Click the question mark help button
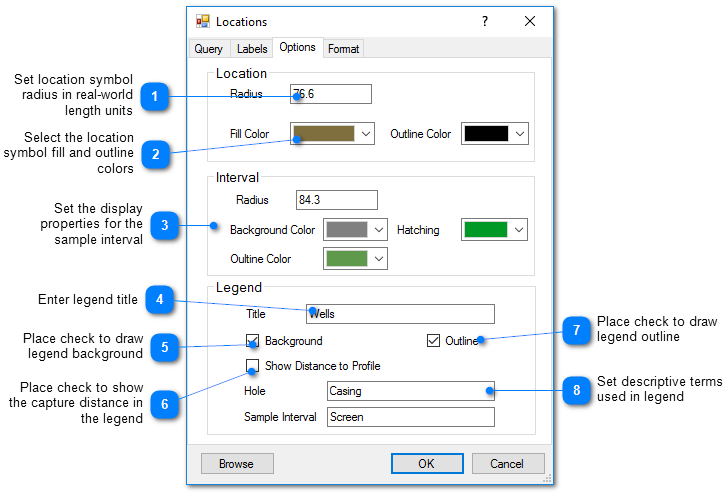 pyautogui.click(x=485, y=21)
